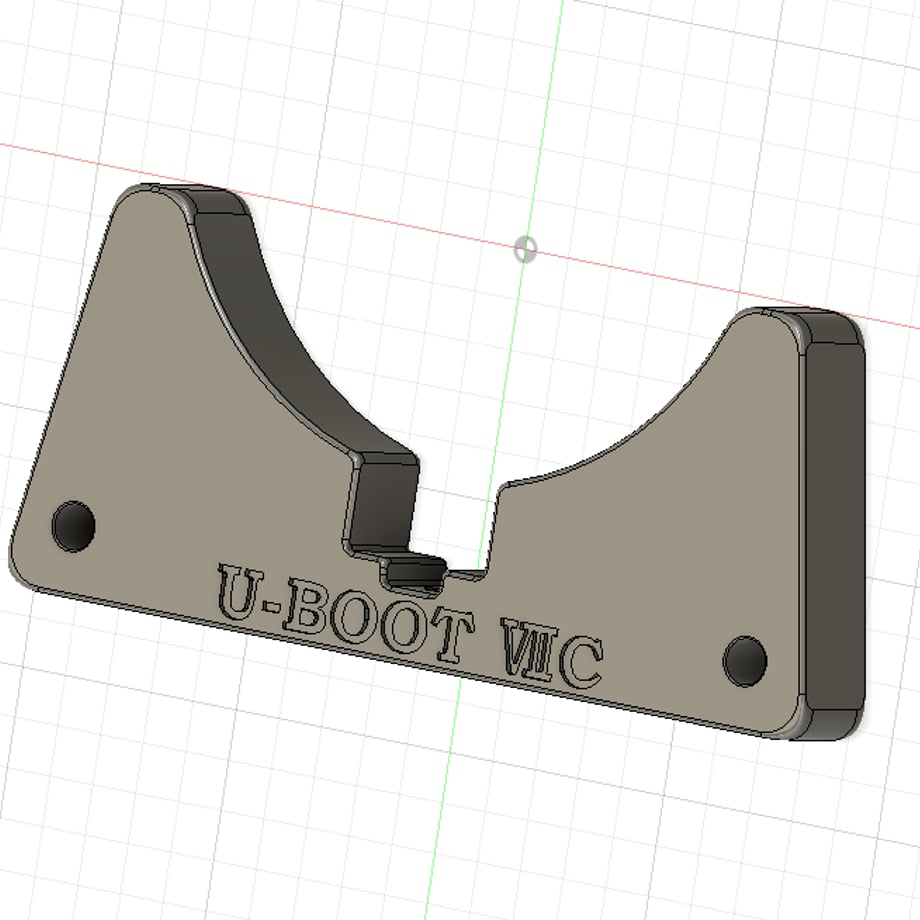
Task: Click the embossed 'U-BOOT VIIC' text
Action: coord(410,627)
